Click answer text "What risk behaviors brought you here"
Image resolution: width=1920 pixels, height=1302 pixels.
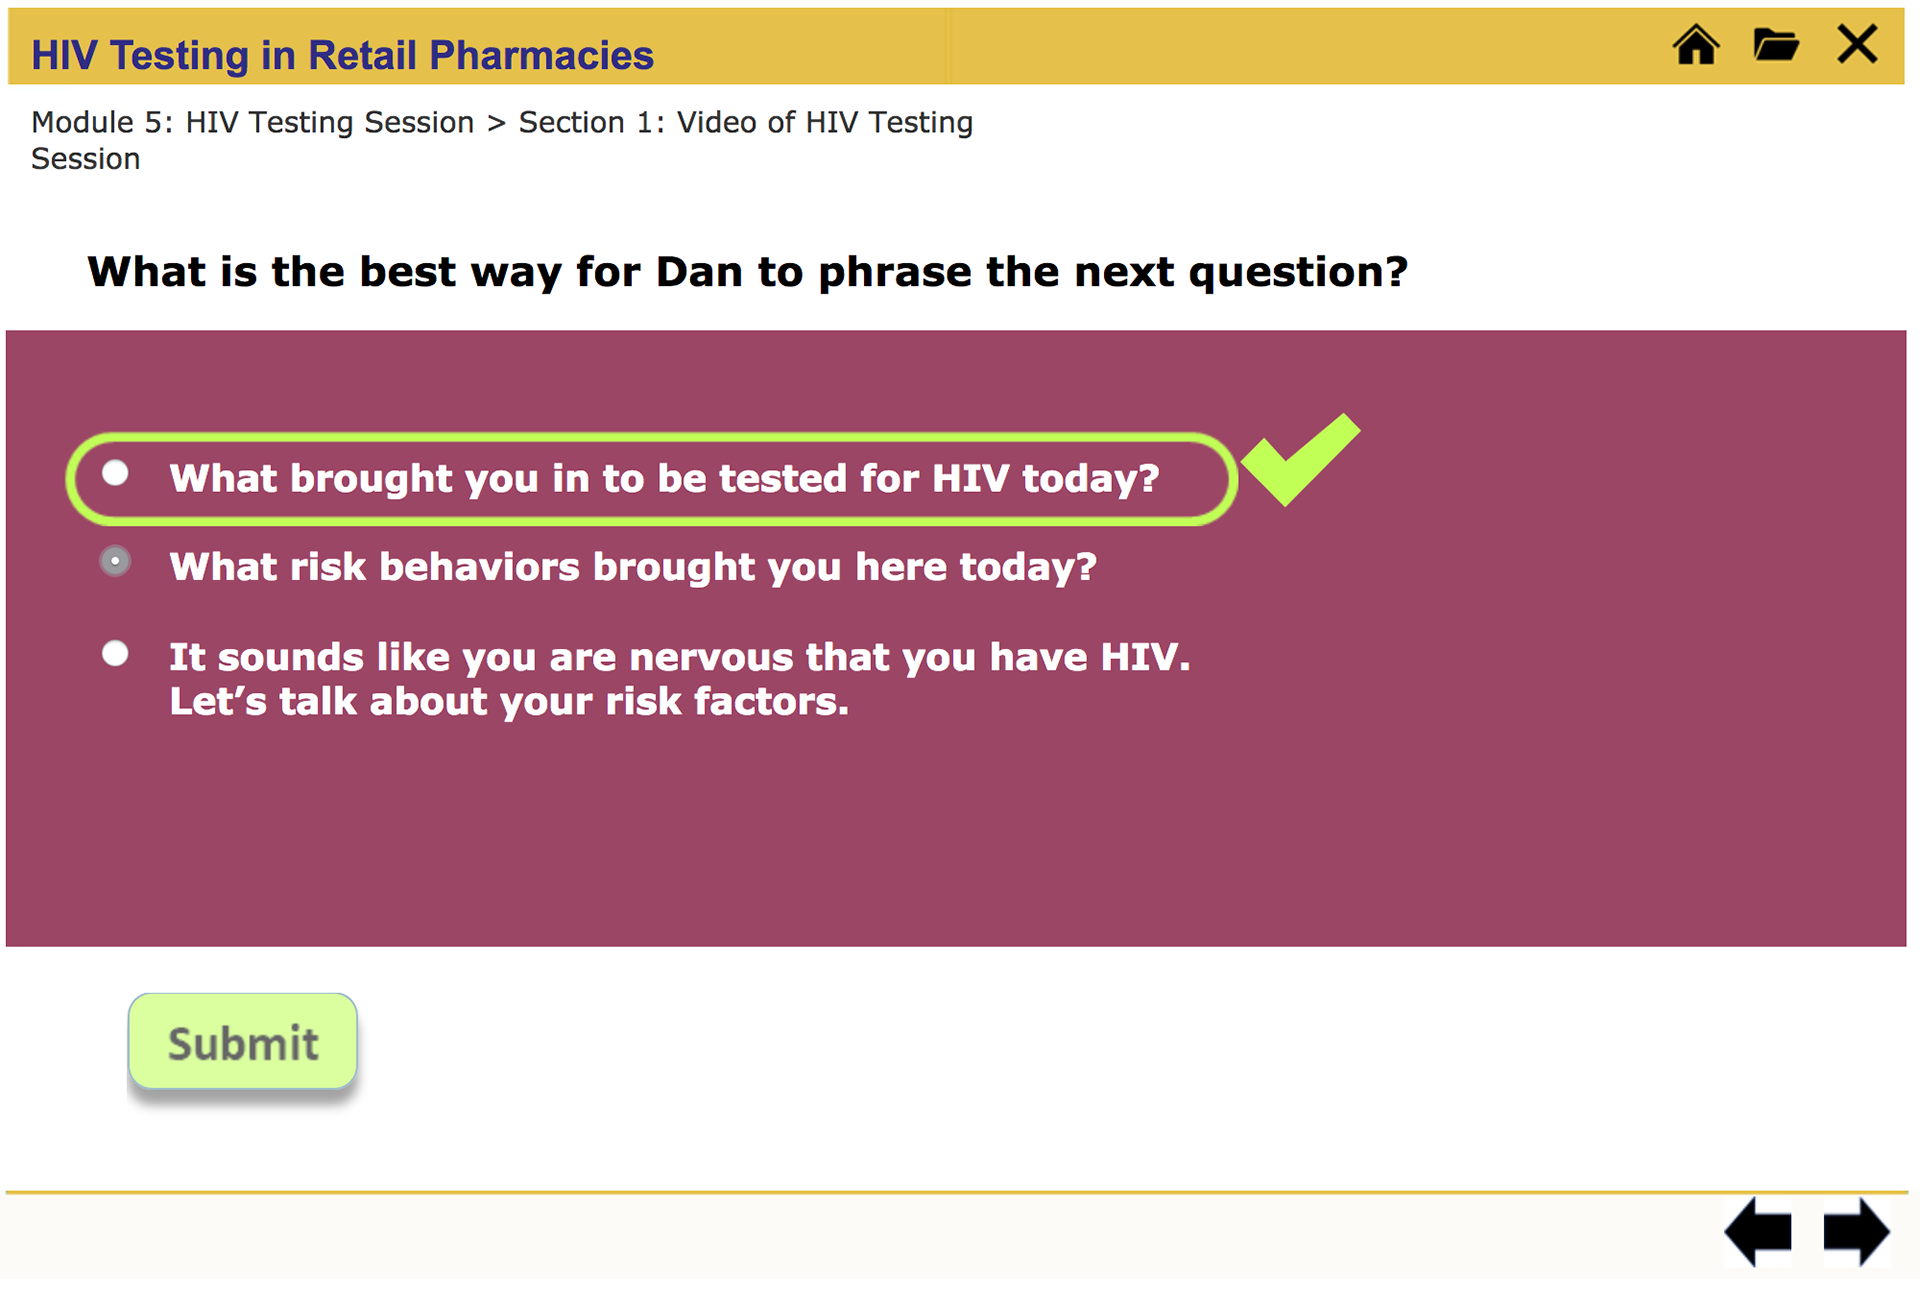[632, 568]
